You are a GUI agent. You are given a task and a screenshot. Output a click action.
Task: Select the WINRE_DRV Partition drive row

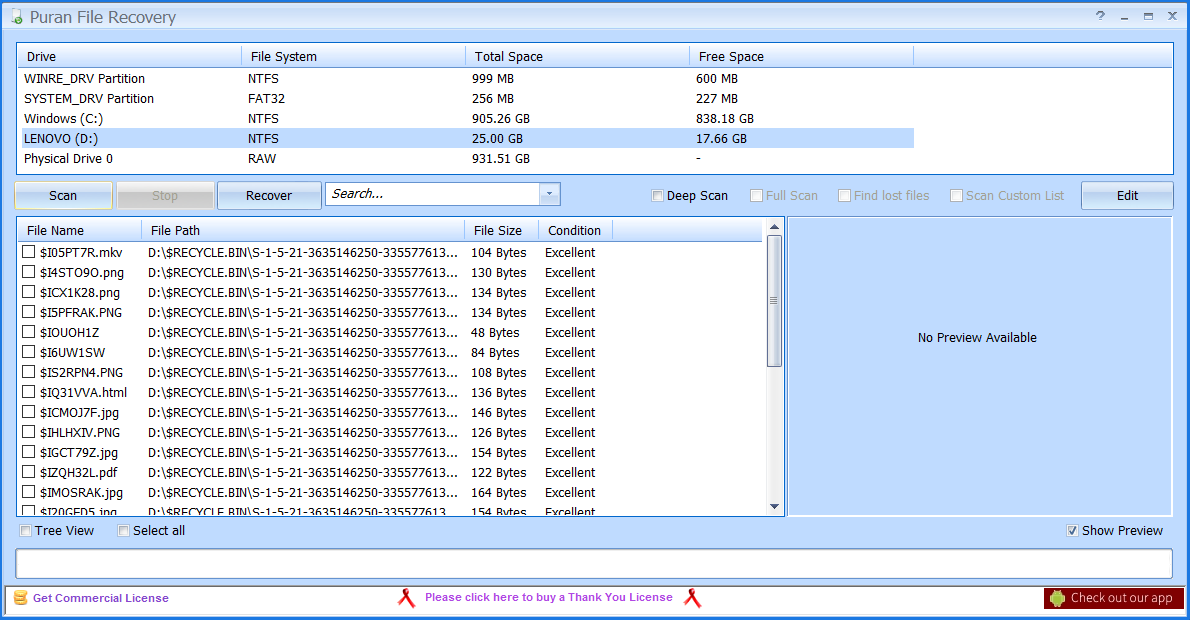[x=466, y=78]
